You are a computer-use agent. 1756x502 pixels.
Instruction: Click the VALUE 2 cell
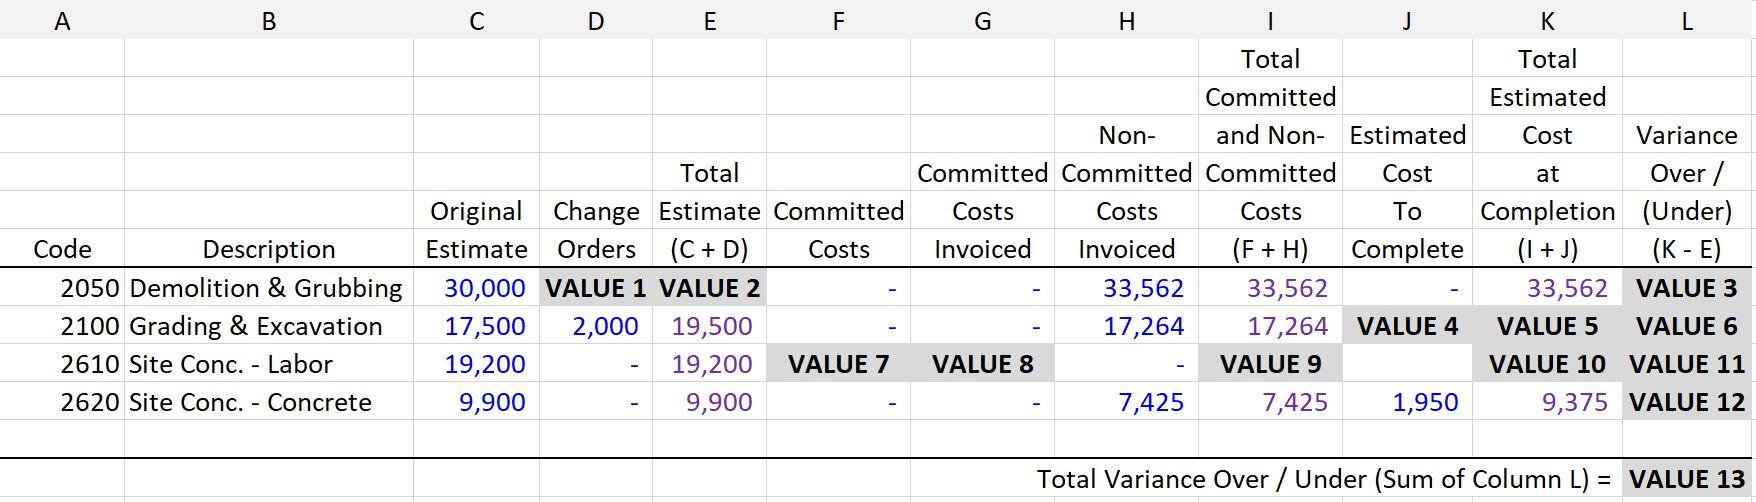[x=709, y=288]
